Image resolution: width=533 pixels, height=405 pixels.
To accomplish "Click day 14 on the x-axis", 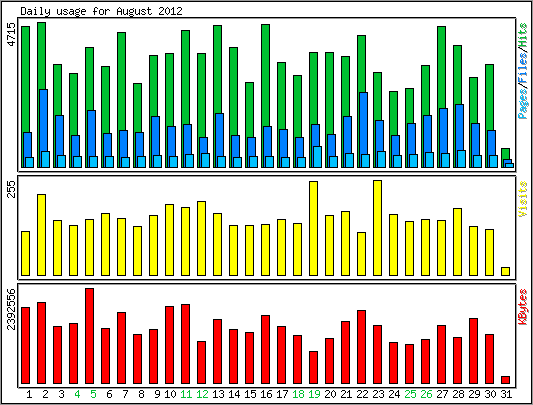I will 234,394.
